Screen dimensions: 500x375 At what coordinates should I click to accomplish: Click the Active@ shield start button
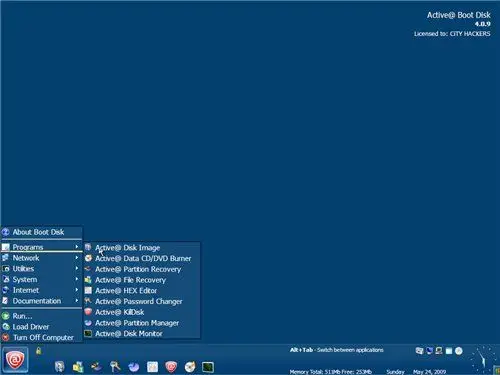[x=15, y=360]
